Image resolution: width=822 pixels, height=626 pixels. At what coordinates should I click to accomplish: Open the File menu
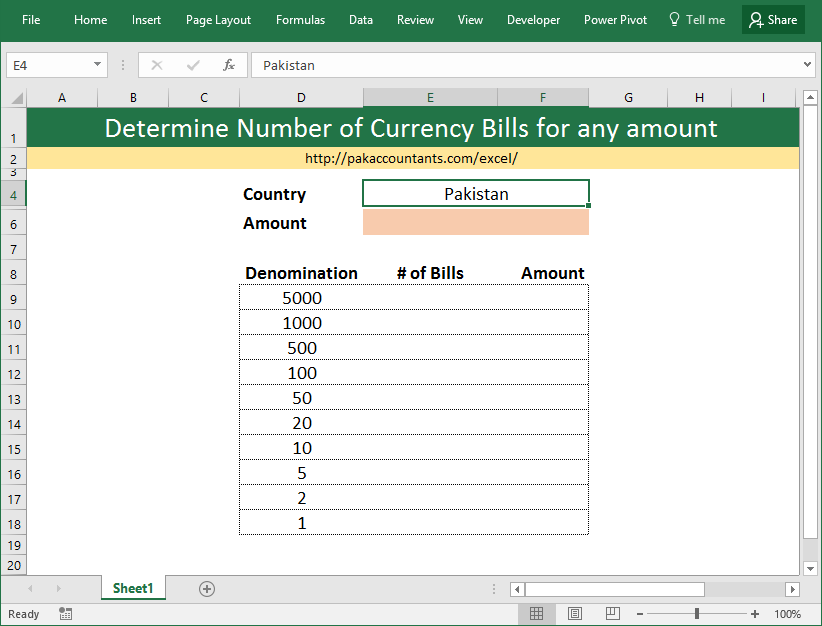[x=31, y=20]
